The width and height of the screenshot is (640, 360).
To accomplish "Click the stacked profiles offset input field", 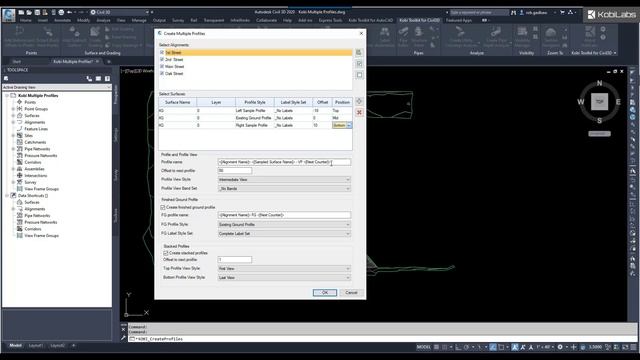I will click(x=235, y=260).
